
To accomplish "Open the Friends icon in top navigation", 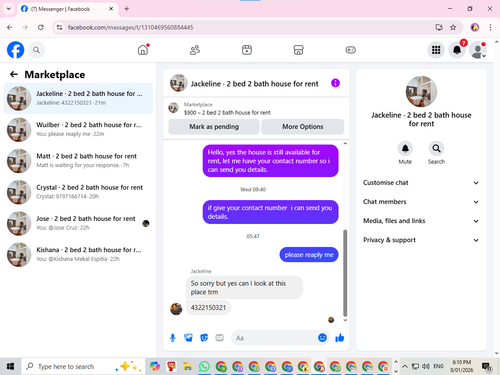I will (x=195, y=50).
